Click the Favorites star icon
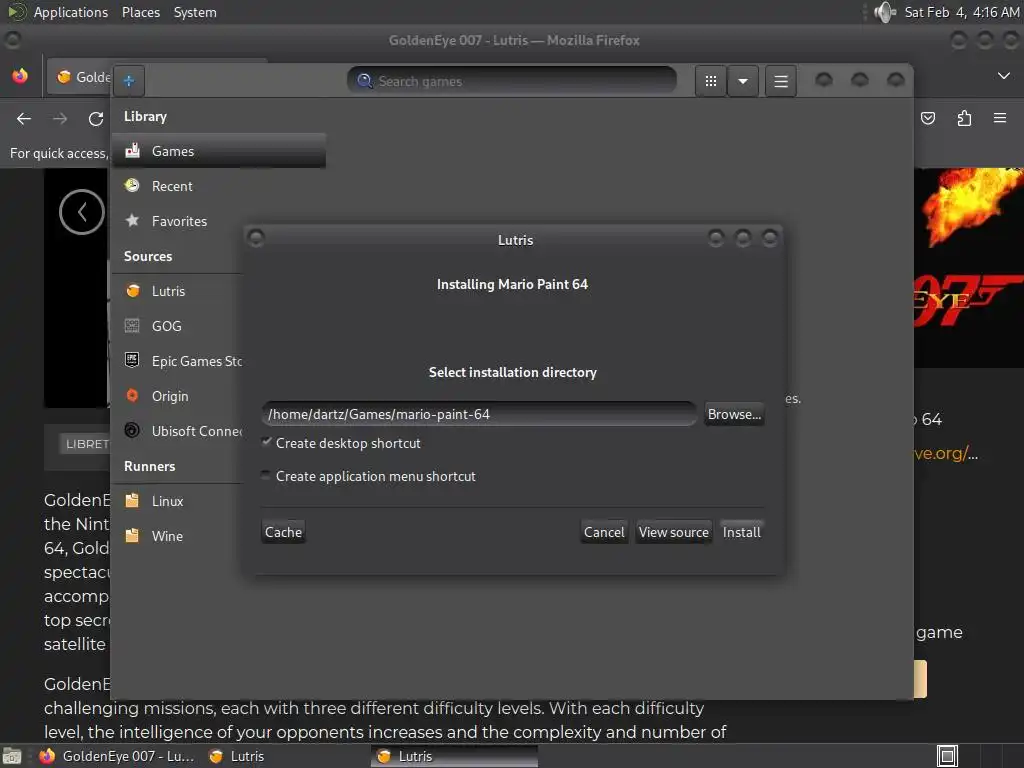The image size is (1024, 768). (x=133, y=220)
